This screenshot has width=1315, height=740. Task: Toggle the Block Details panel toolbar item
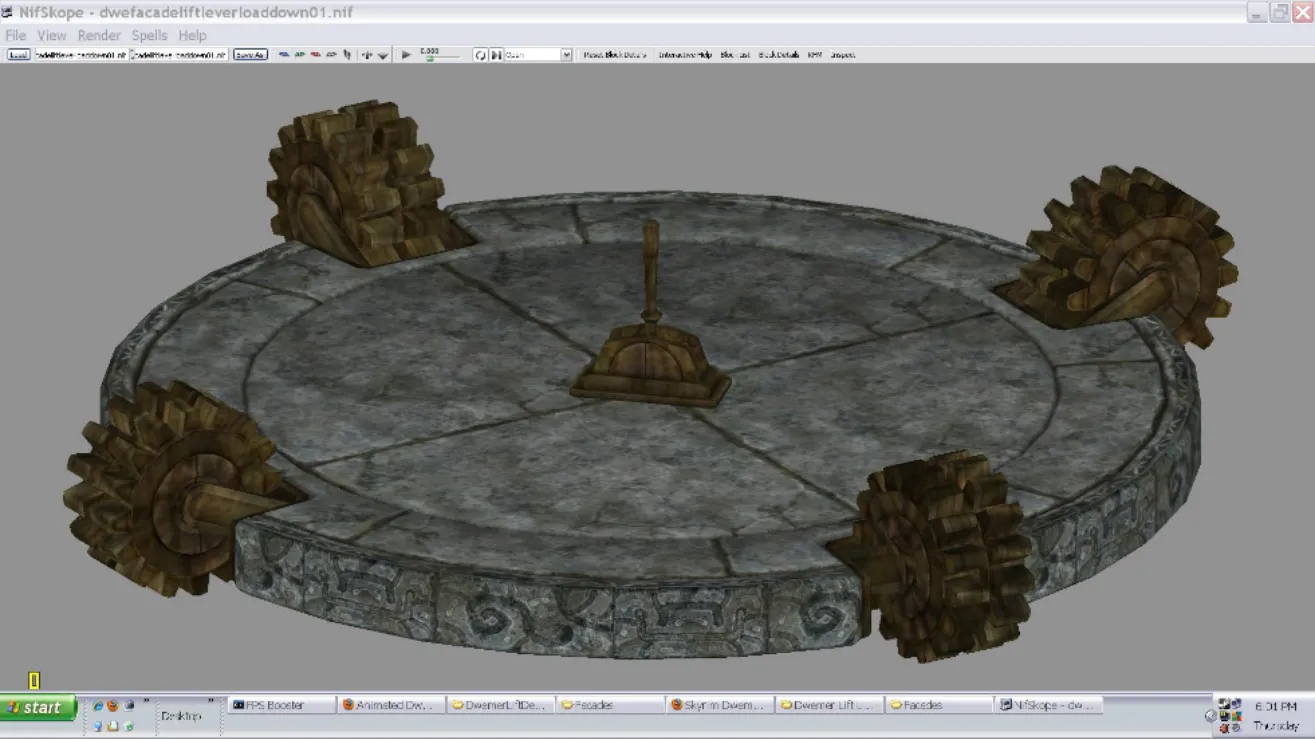coord(779,55)
